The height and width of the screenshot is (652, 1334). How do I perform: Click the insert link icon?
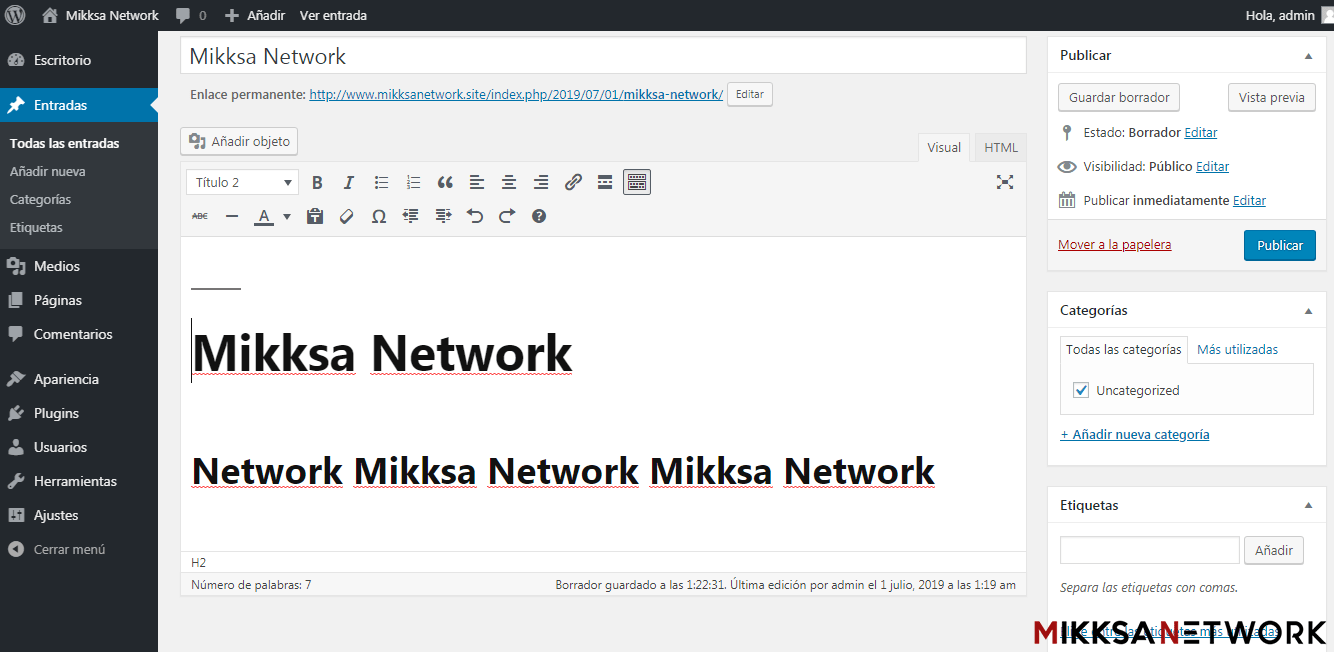pos(573,182)
